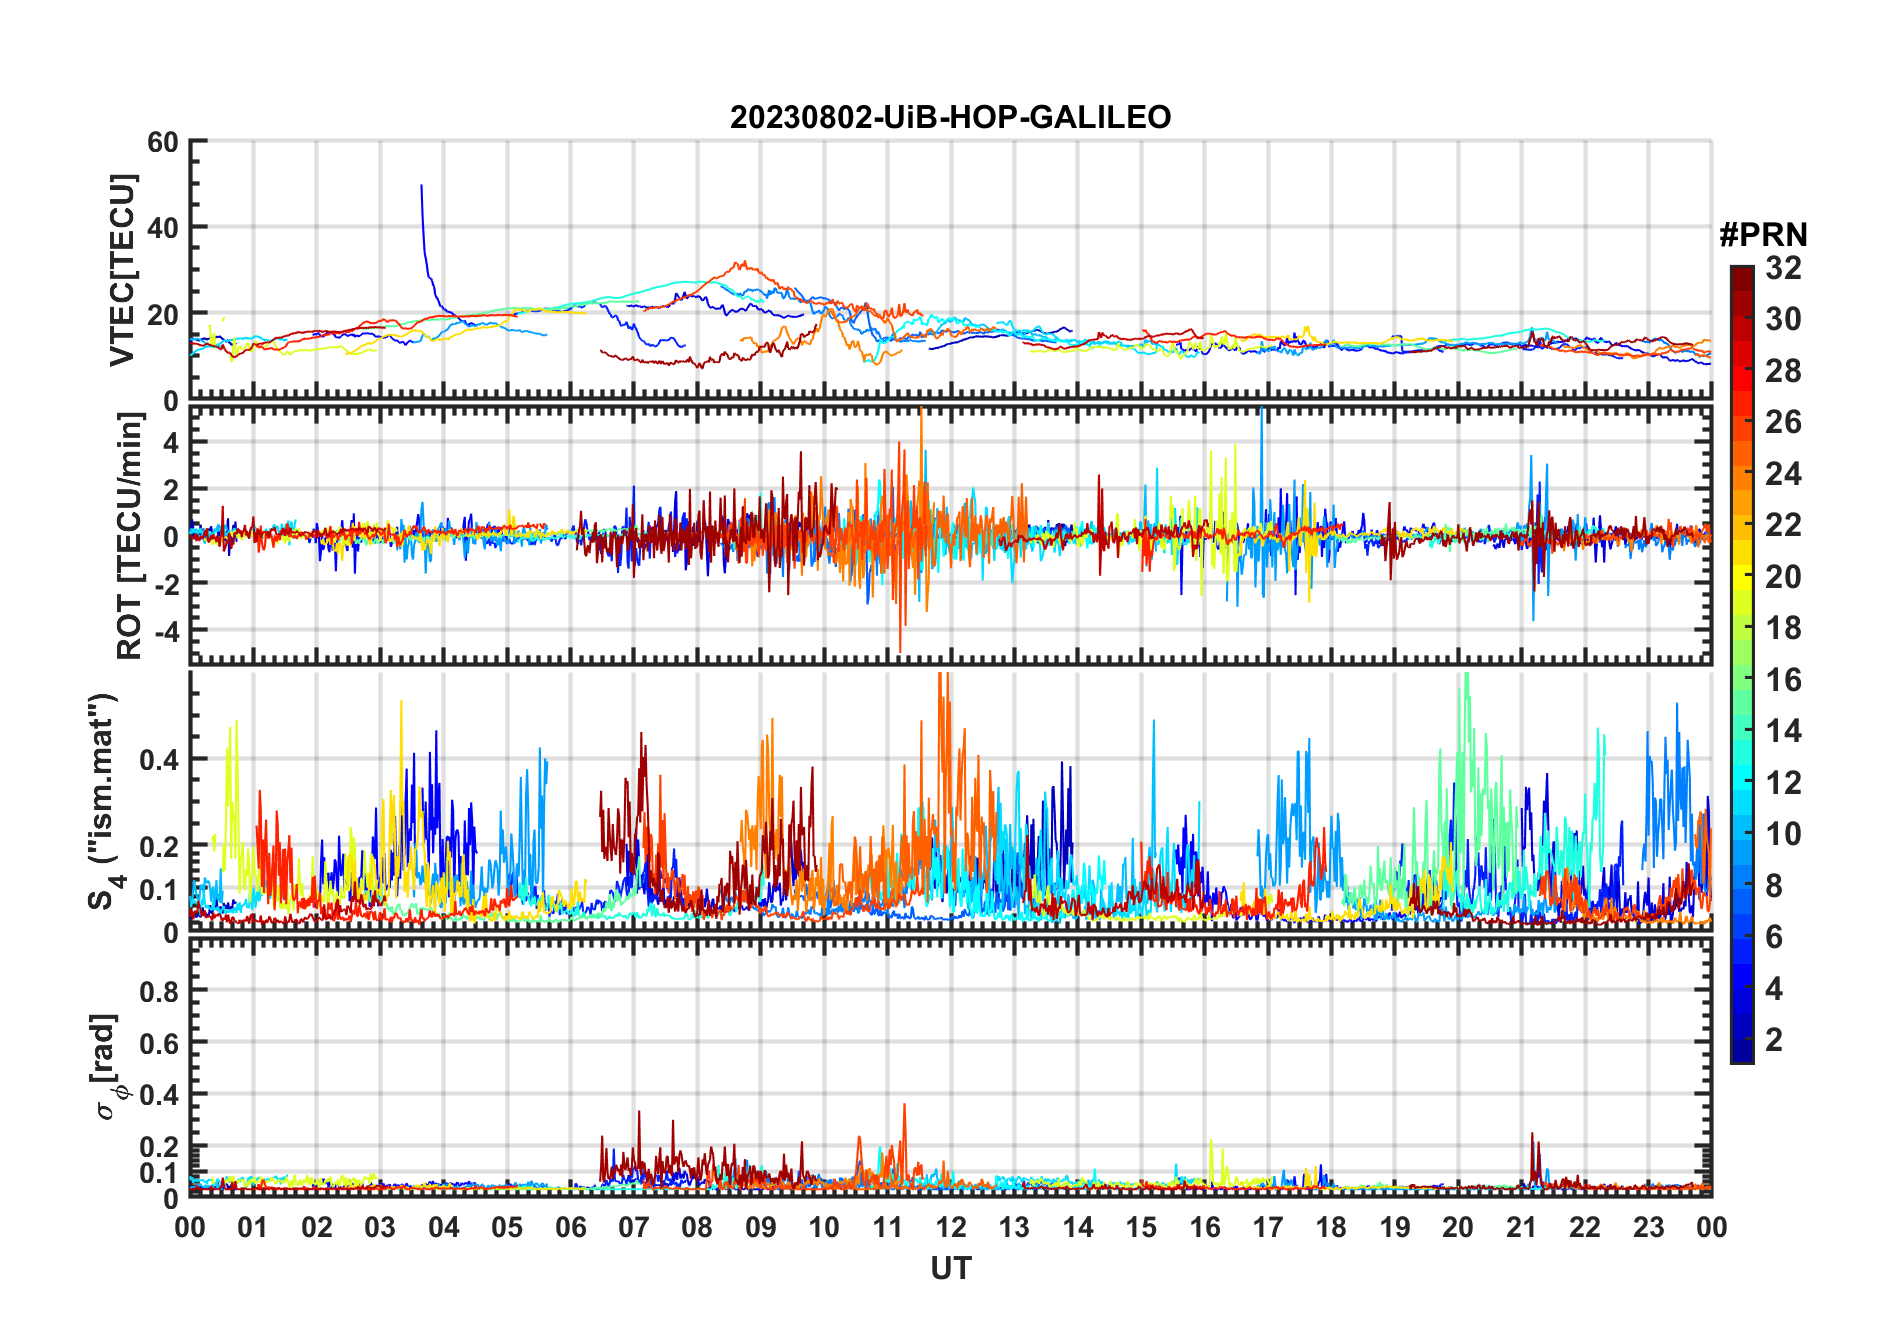
Task: Pick the orange band beside colorbar label 24
Action: coord(1742,474)
